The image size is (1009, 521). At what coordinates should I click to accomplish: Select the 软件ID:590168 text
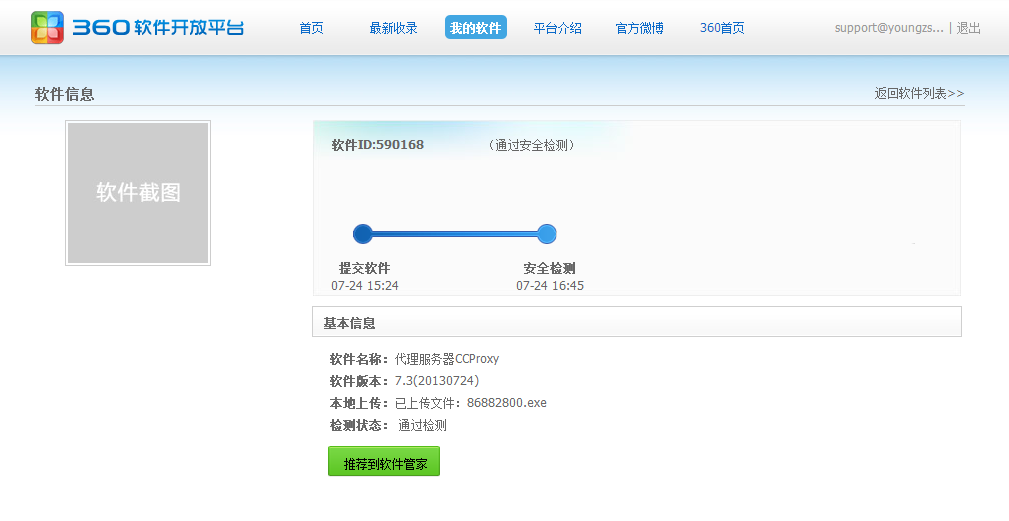coord(378,145)
